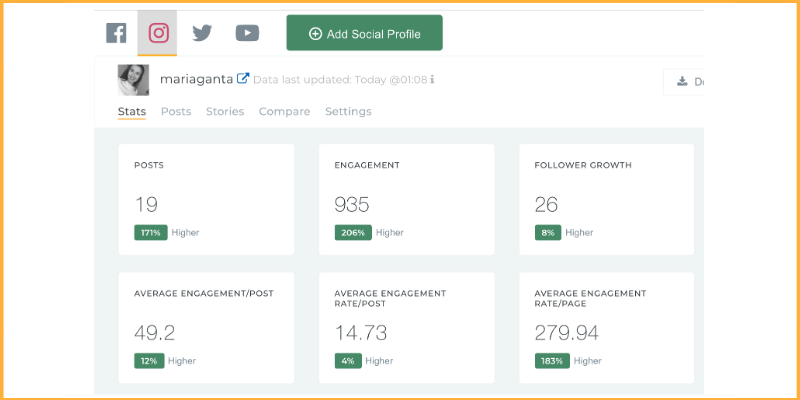
Task: Select the Instagram profile icon
Action: tap(158, 33)
